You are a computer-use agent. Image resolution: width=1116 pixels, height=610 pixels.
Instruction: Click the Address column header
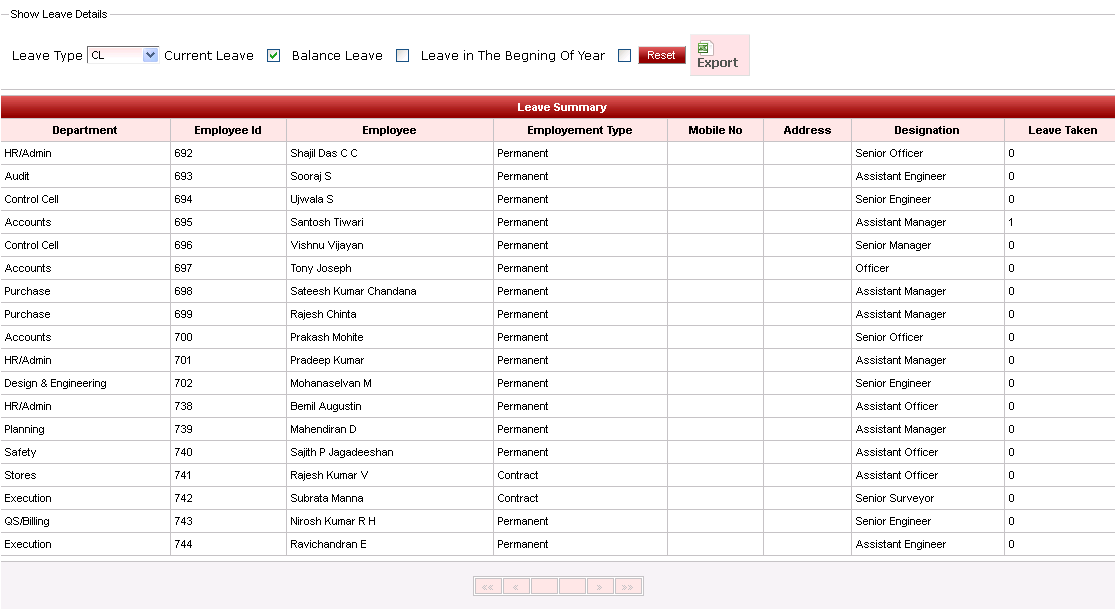[x=807, y=130]
